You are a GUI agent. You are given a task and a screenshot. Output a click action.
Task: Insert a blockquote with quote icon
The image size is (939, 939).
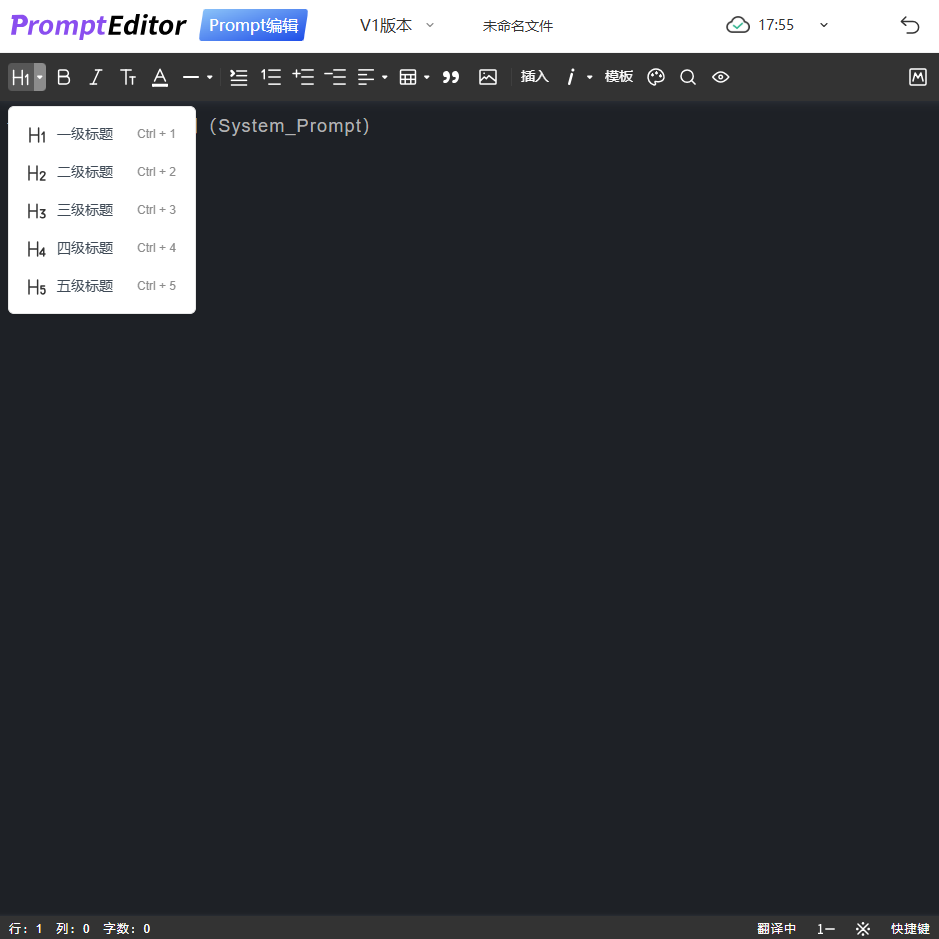(x=451, y=77)
